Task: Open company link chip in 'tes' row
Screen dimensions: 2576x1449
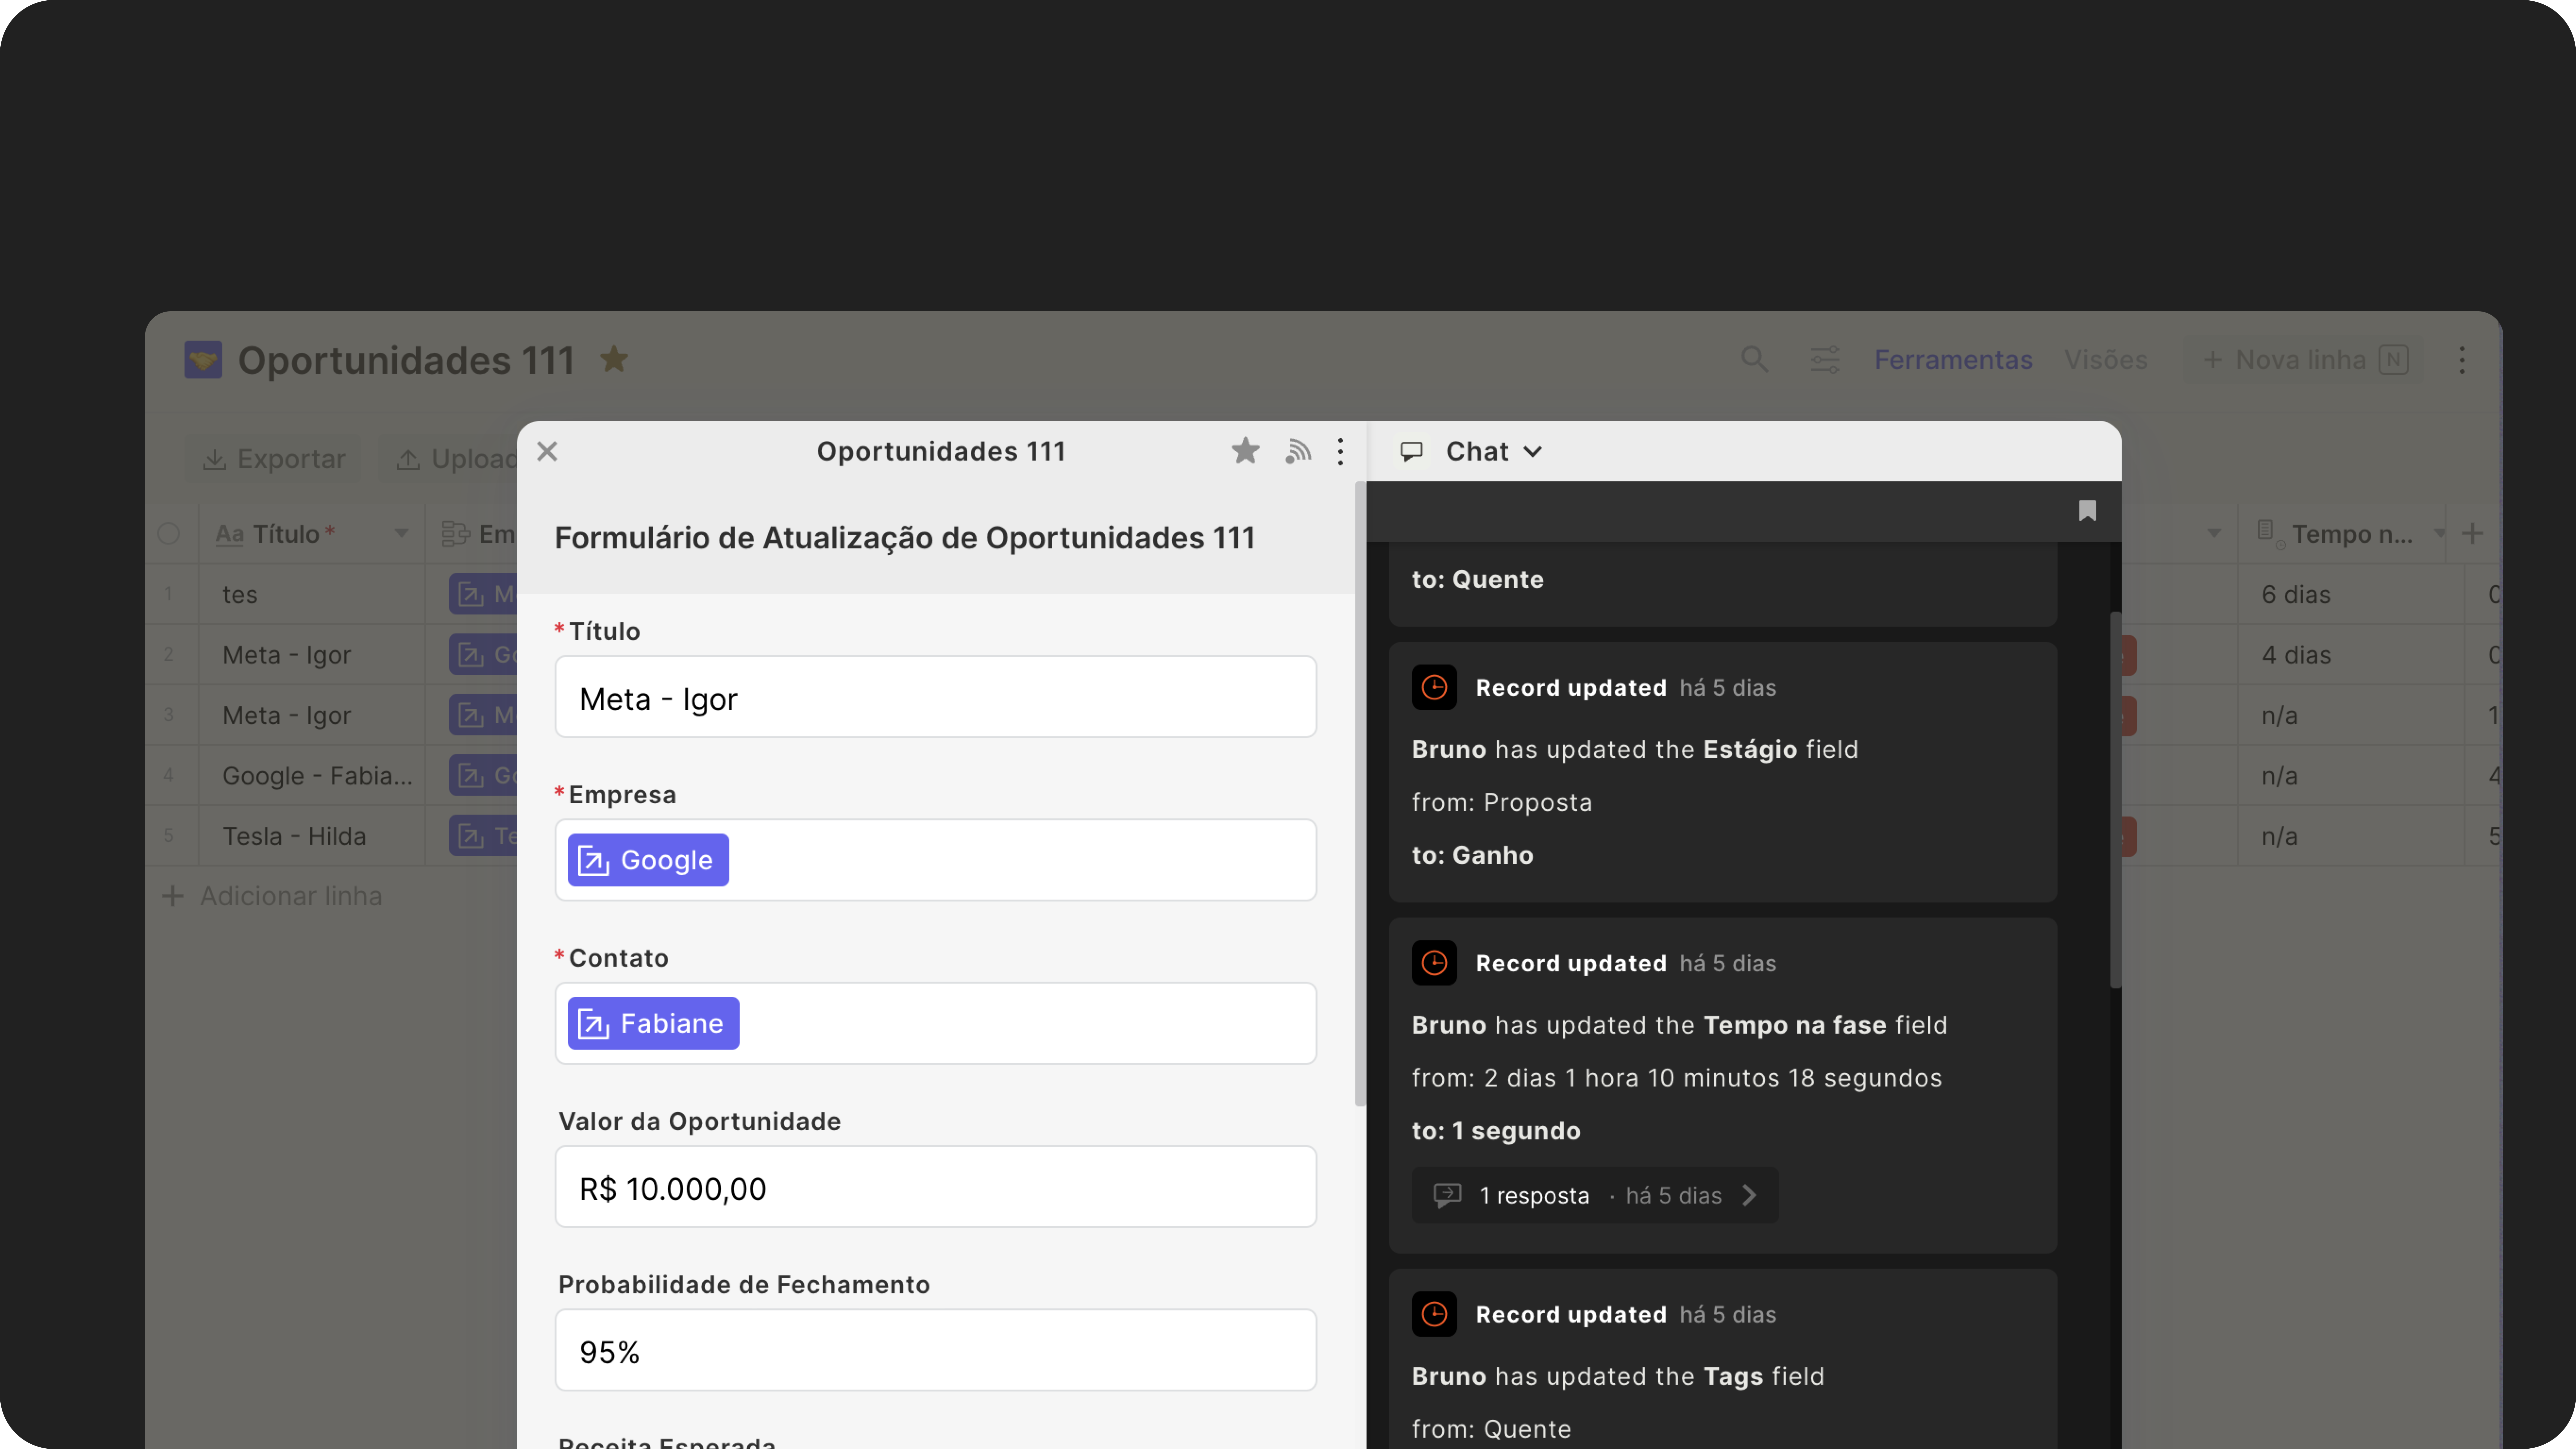Action: coord(483,594)
